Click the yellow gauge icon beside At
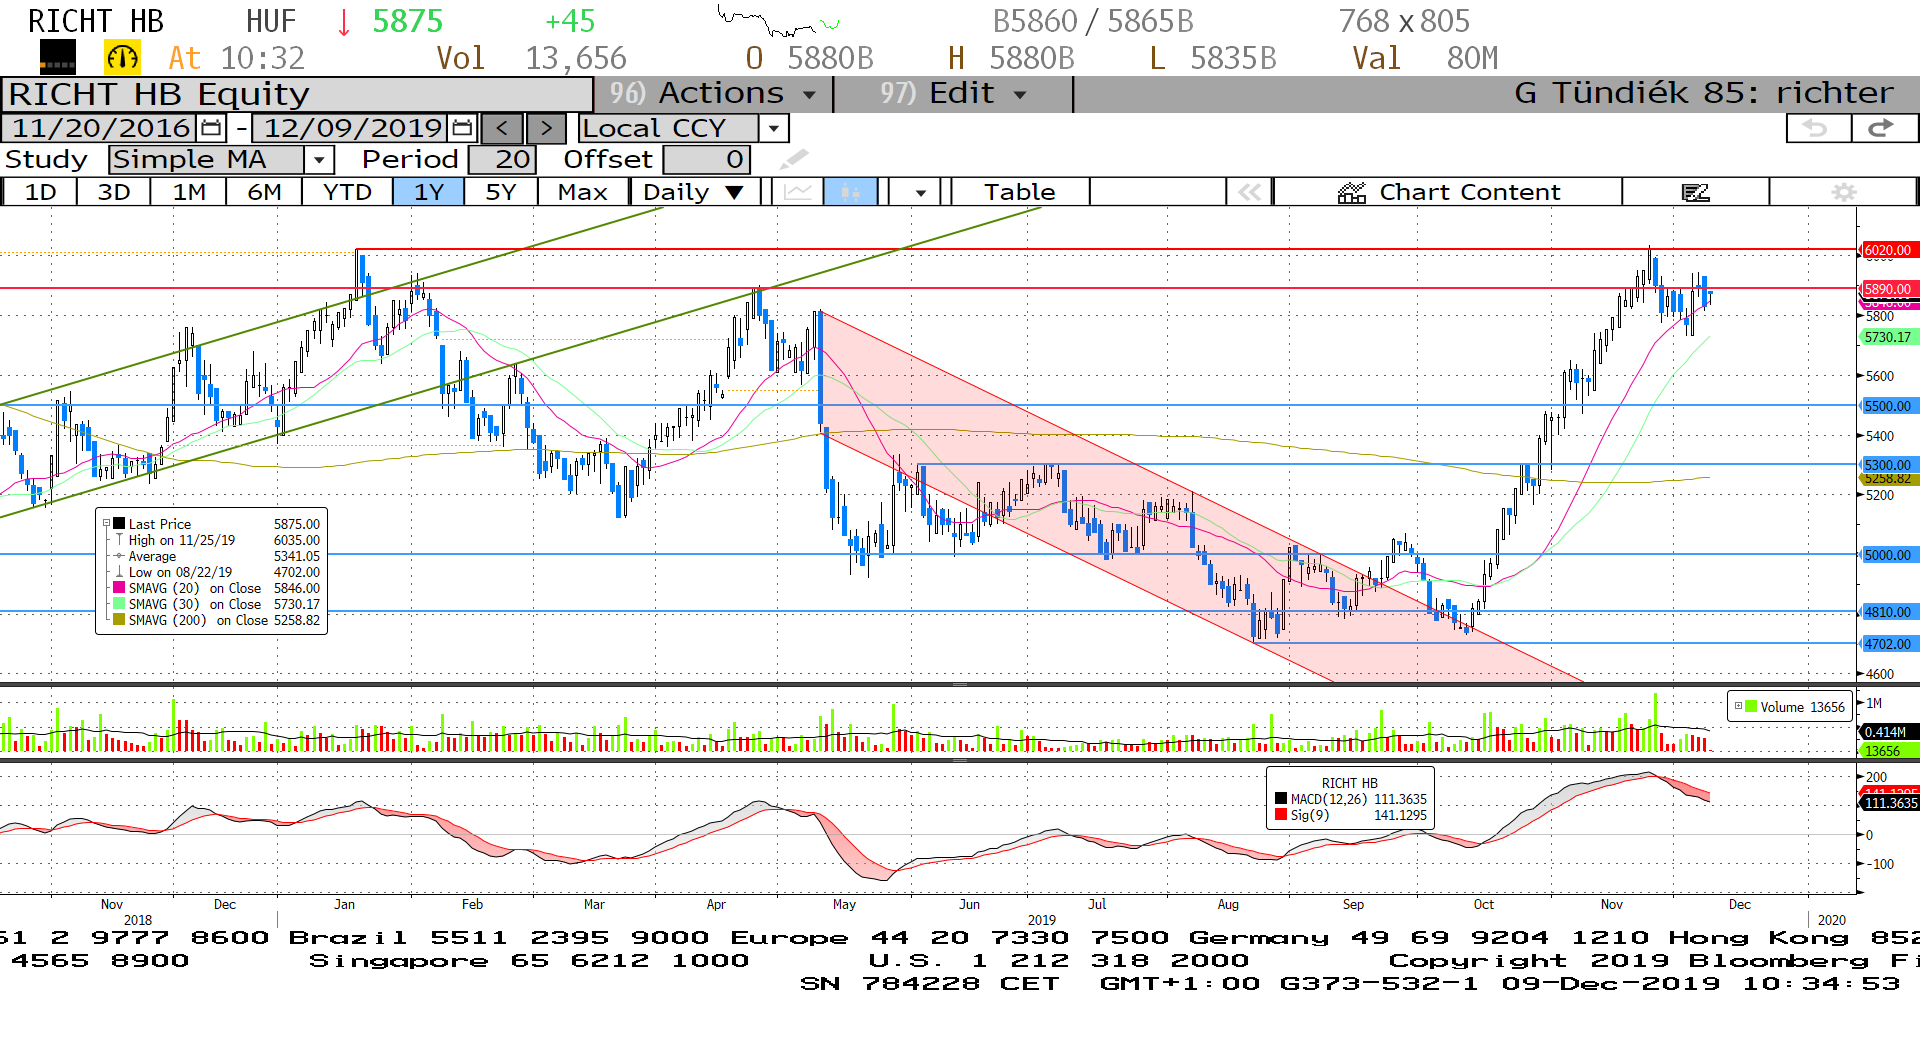1920x1039 pixels. (x=123, y=58)
